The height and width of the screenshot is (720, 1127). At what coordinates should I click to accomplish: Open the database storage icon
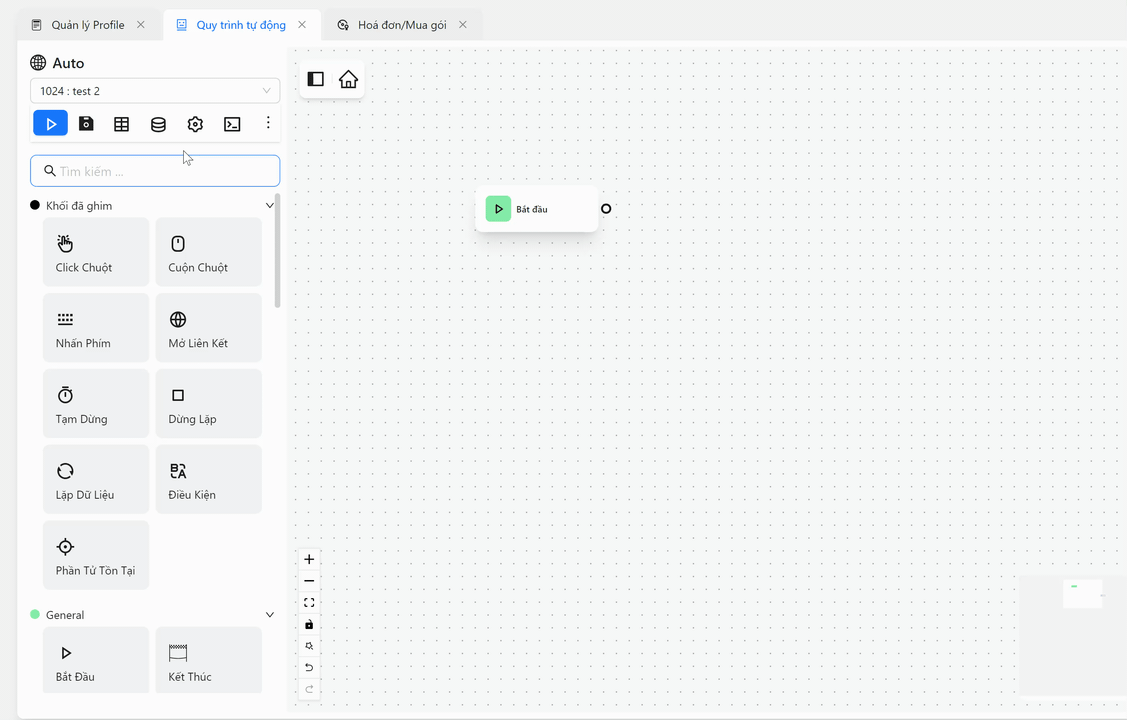[x=158, y=122]
